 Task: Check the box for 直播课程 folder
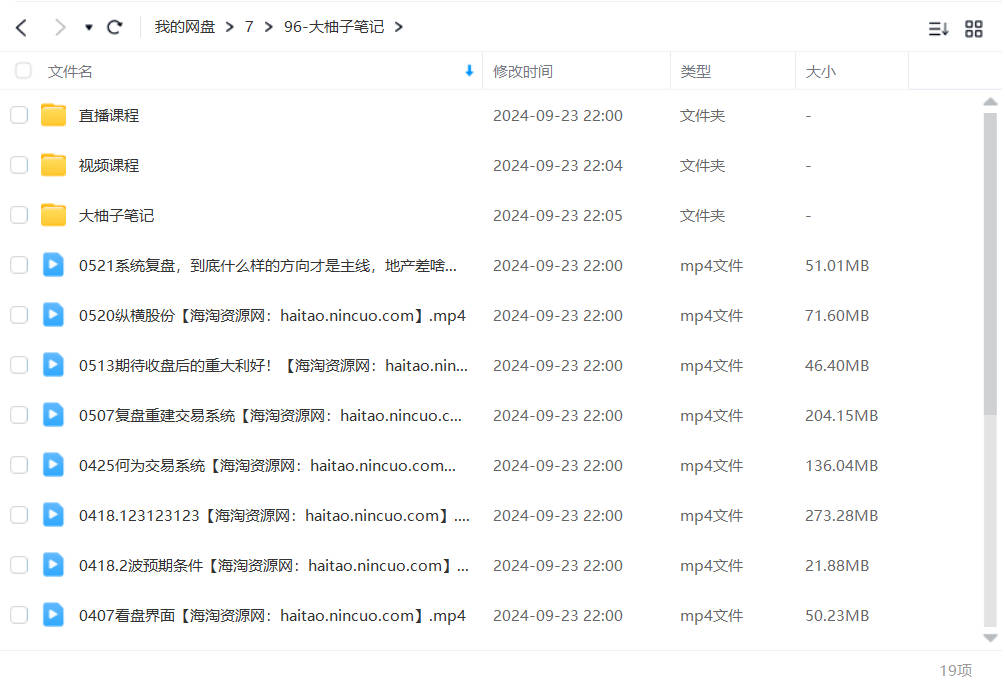19,115
